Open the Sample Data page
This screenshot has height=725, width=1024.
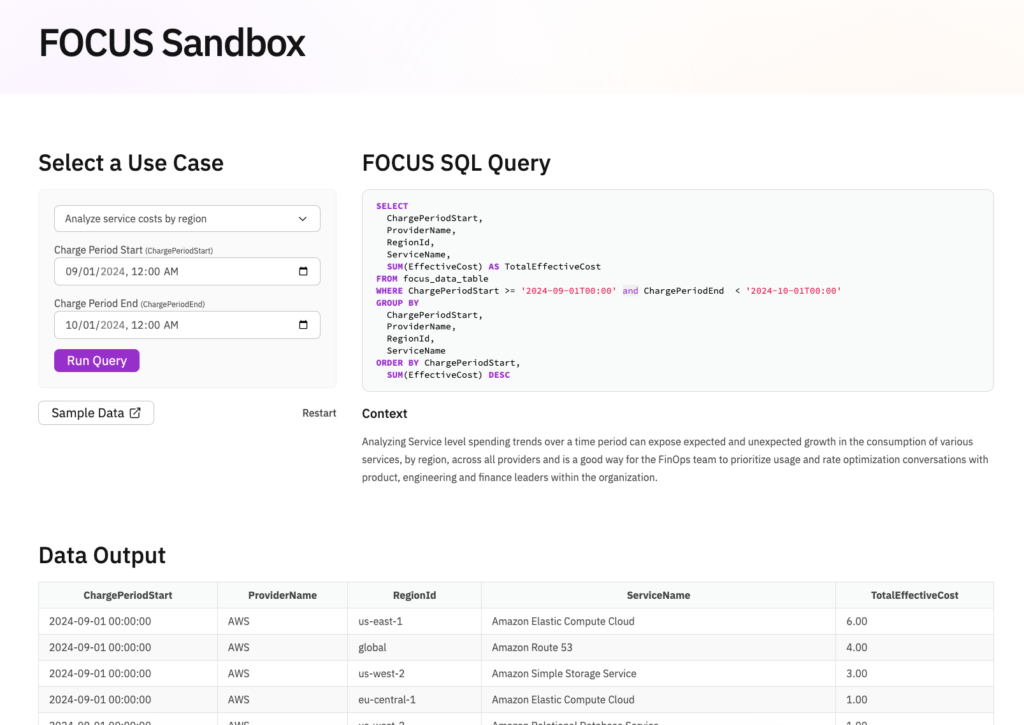[95, 412]
